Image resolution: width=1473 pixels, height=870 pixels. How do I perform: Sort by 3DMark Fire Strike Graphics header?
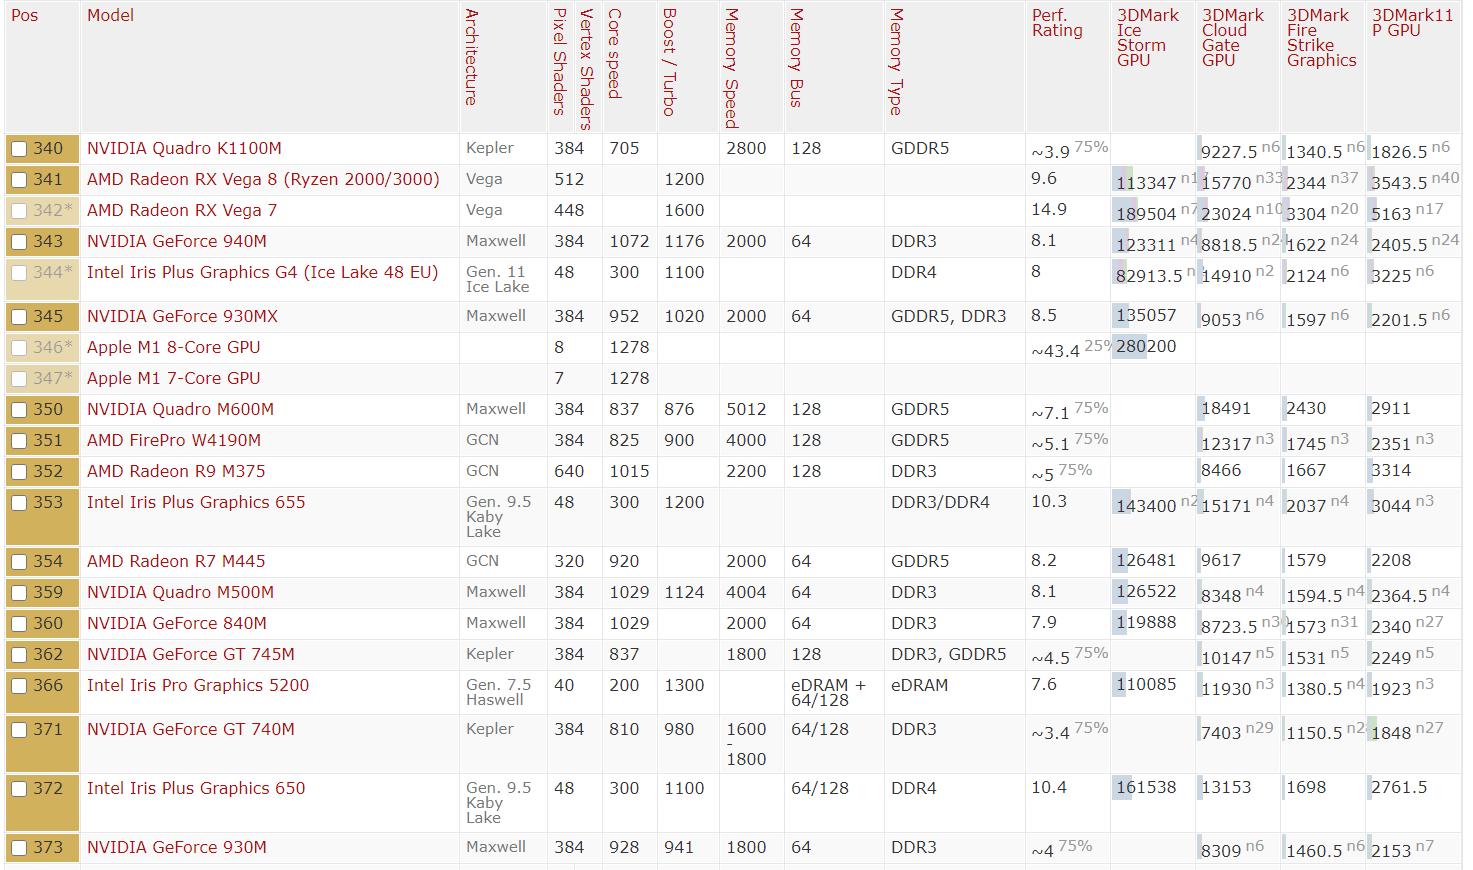(x=1322, y=38)
